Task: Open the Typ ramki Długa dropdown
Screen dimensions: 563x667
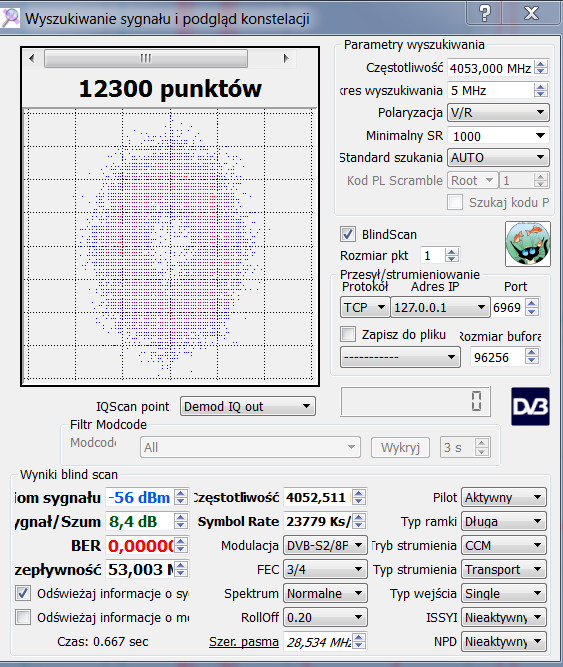Action: pos(504,521)
